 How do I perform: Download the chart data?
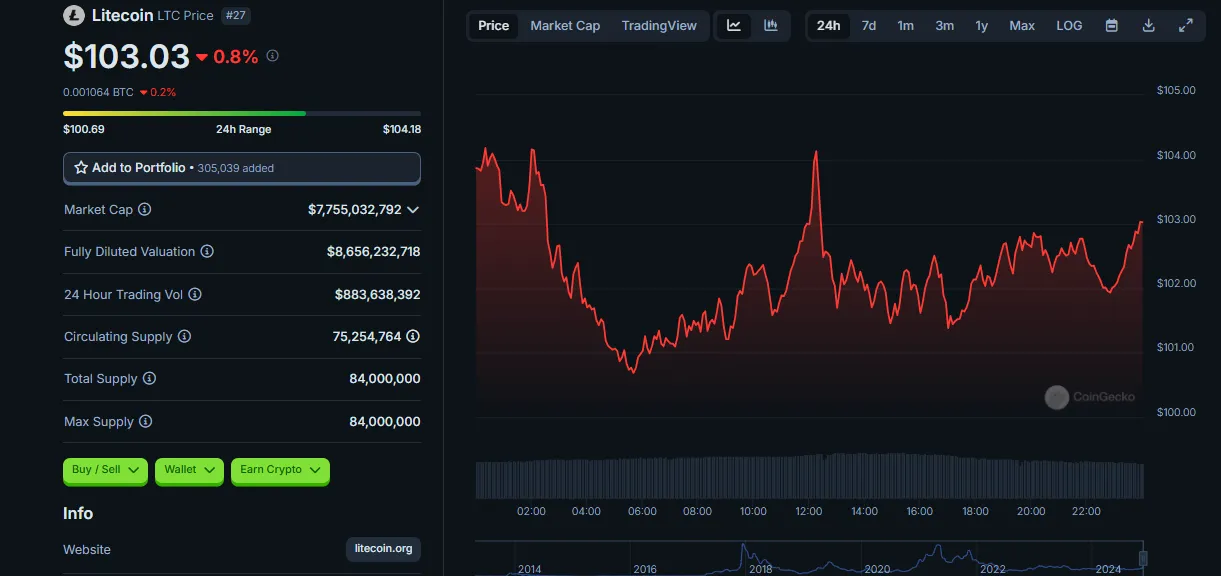click(x=1148, y=26)
